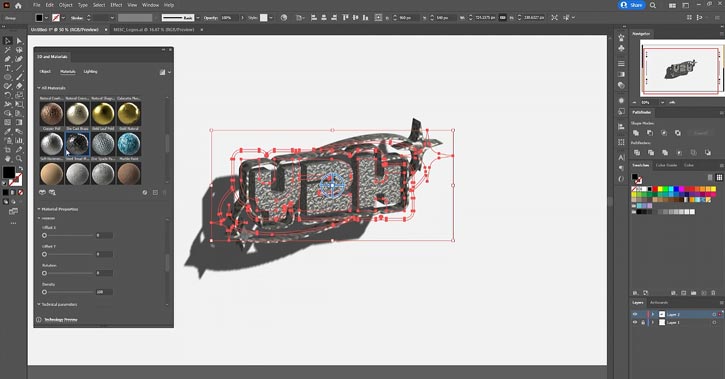Select the Gold Leaf Foil material sphere
The width and height of the screenshot is (725, 379).
(103, 113)
